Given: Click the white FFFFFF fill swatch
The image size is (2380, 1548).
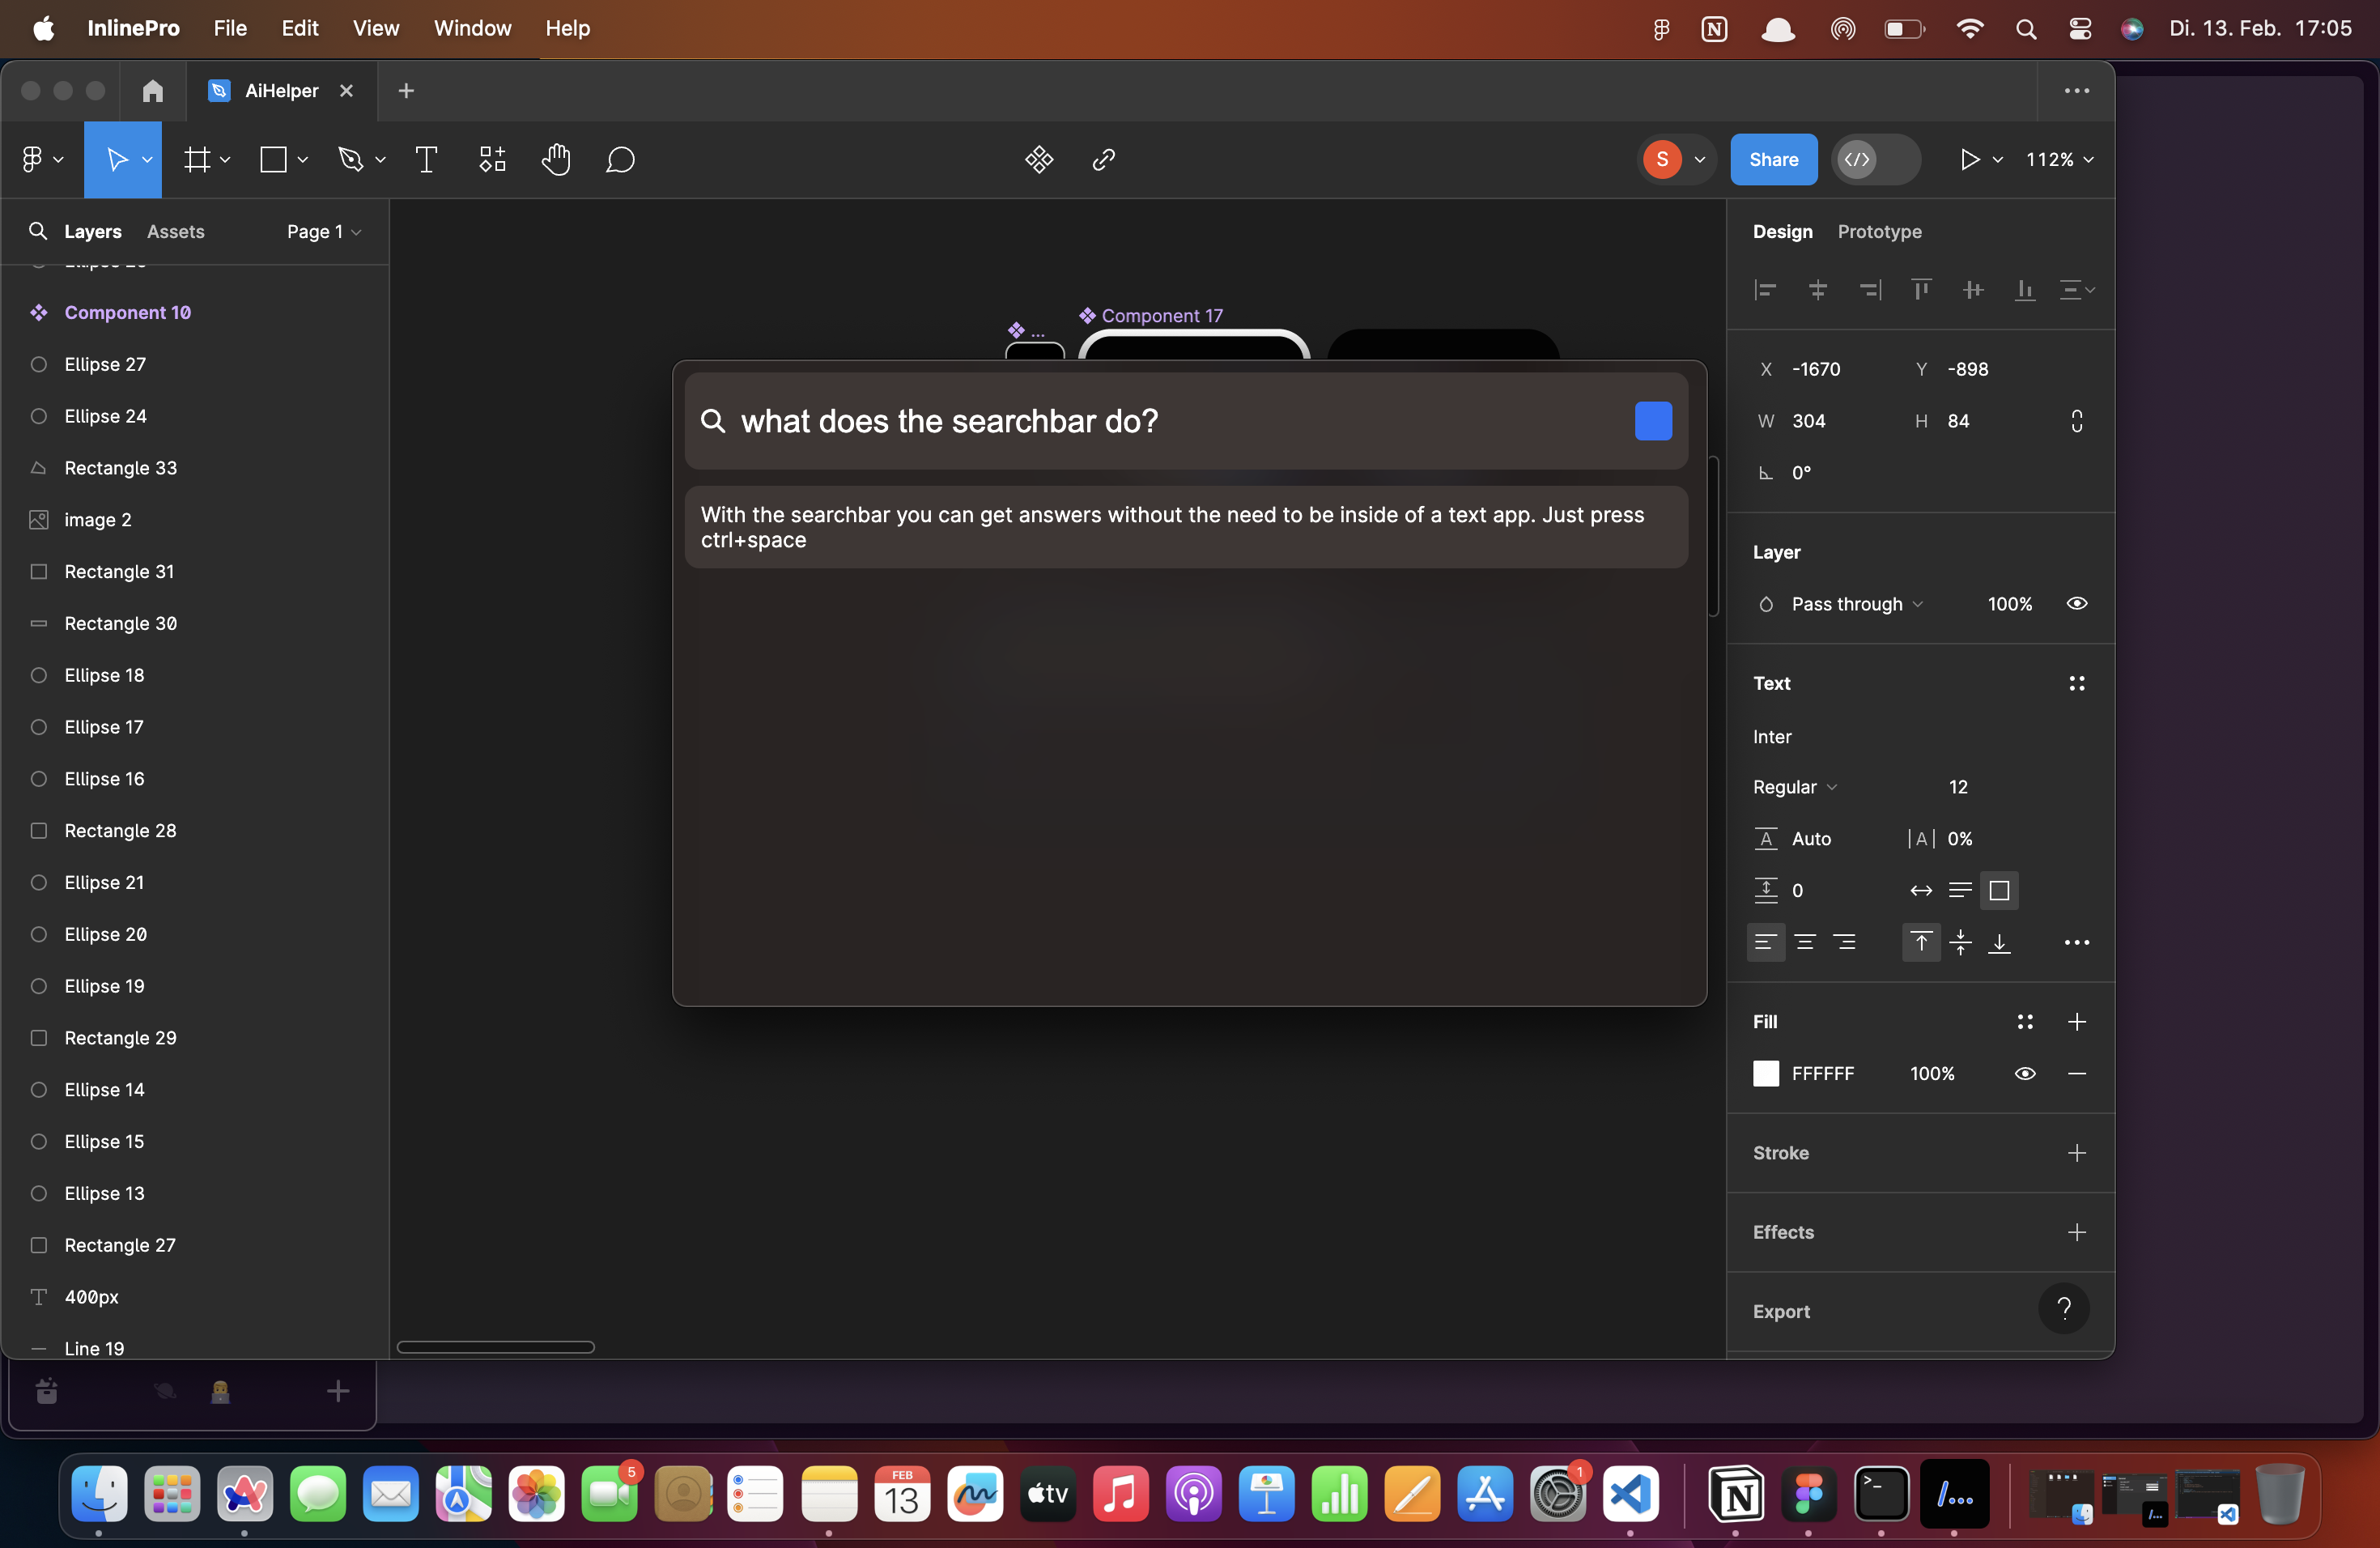Looking at the screenshot, I should 1766,1073.
